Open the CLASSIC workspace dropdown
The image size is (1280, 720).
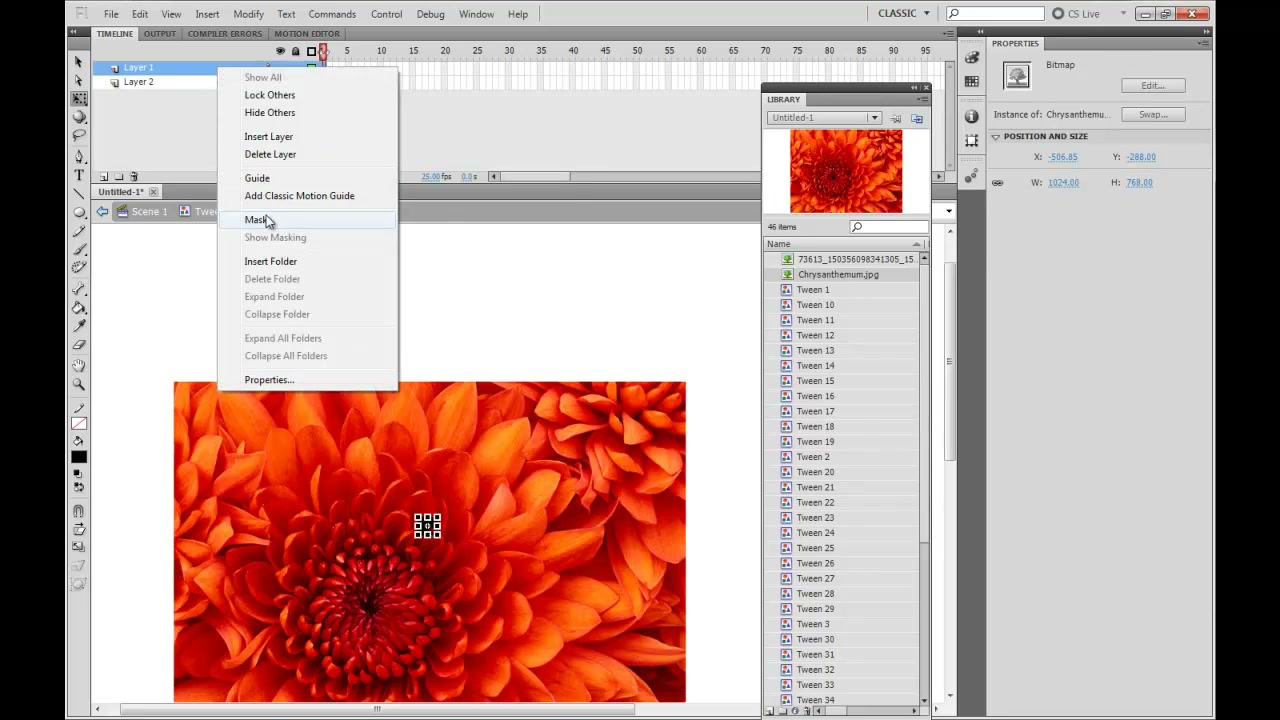point(904,13)
